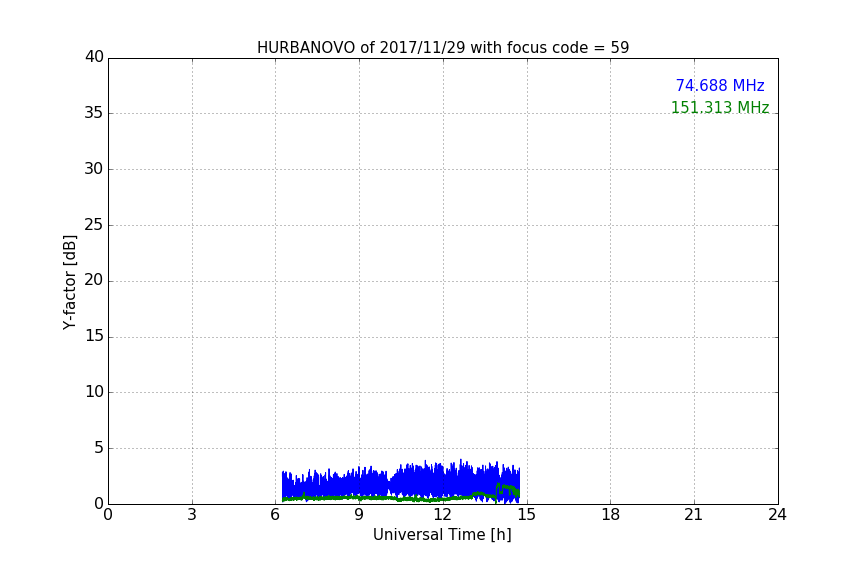Click the y-axis tick label '5'
The height and width of the screenshot is (576, 864).
tap(99, 448)
